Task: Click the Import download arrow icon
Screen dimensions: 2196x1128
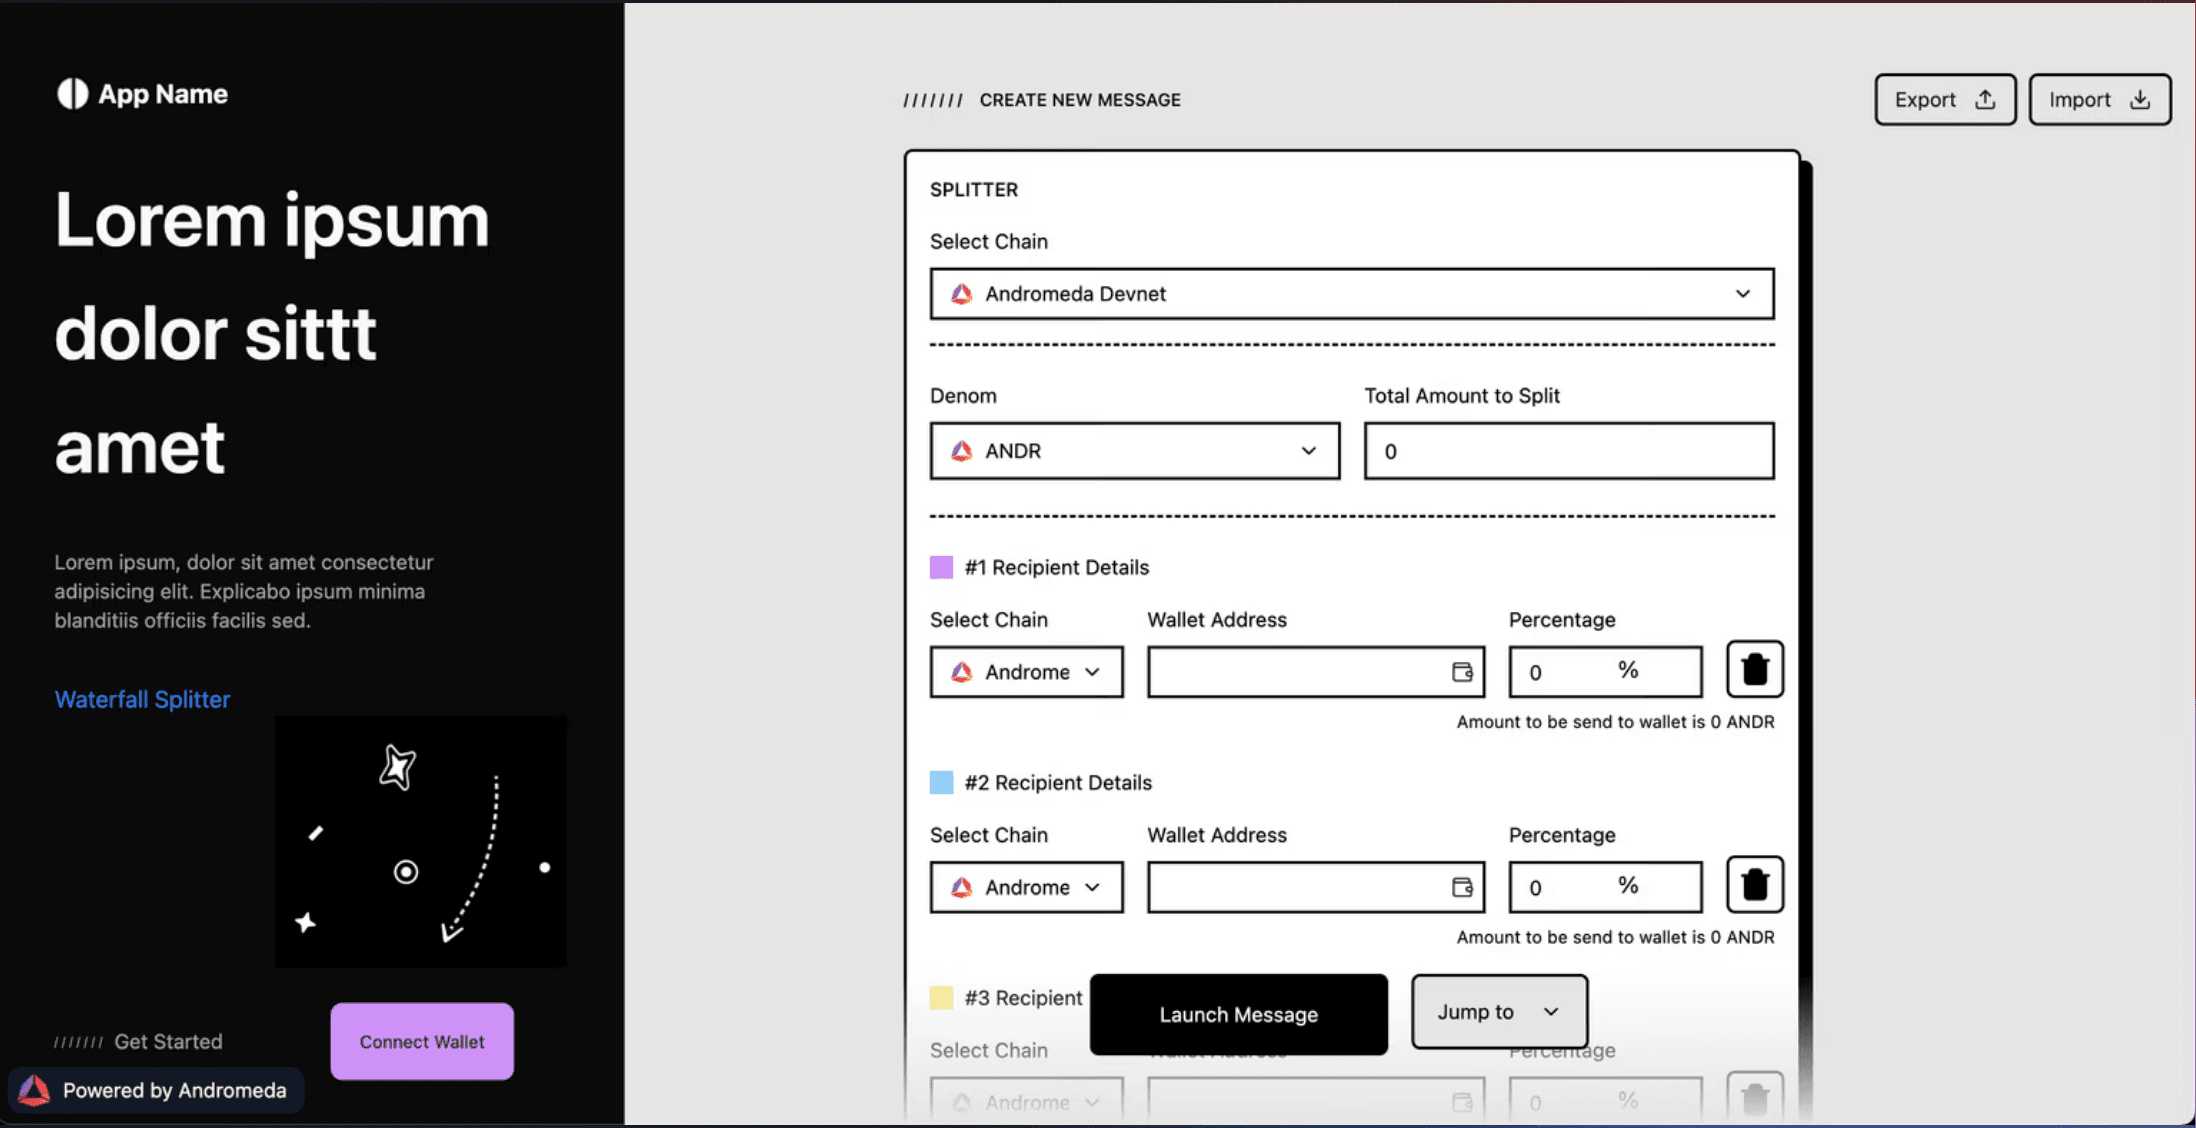Action: [2140, 100]
